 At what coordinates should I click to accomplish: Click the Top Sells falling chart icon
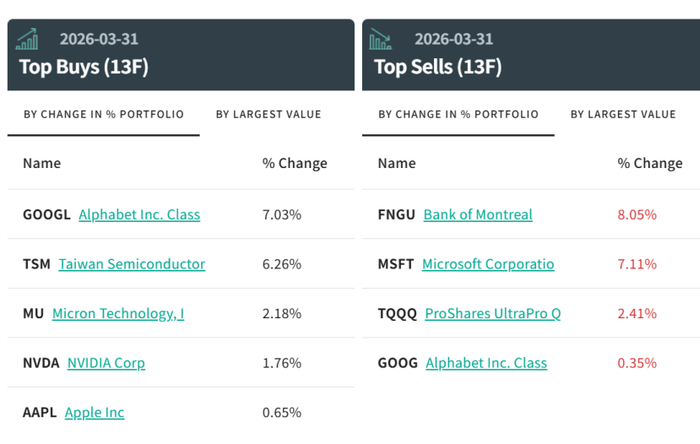coord(381,39)
